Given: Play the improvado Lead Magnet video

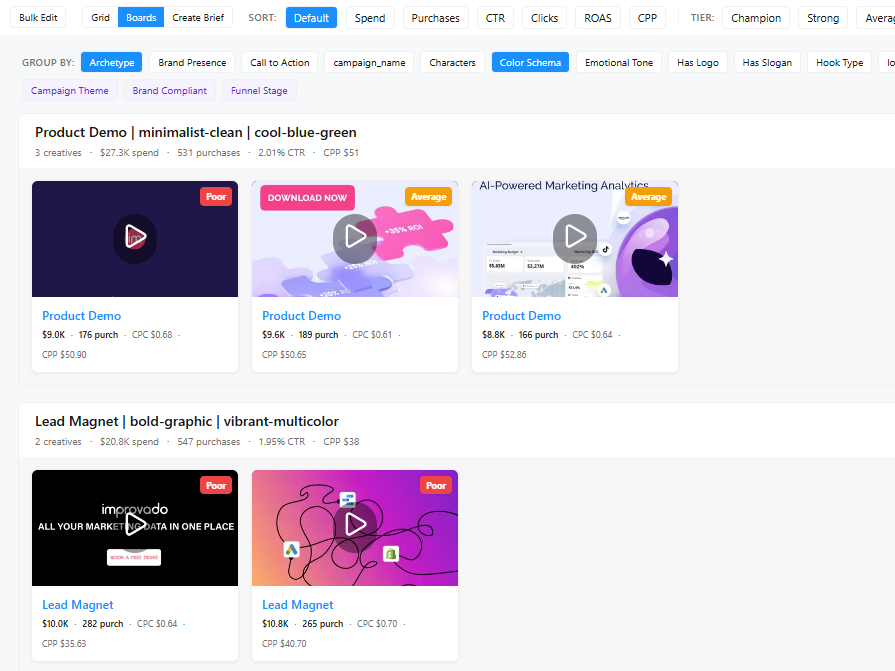Looking at the screenshot, I should tap(135, 526).
